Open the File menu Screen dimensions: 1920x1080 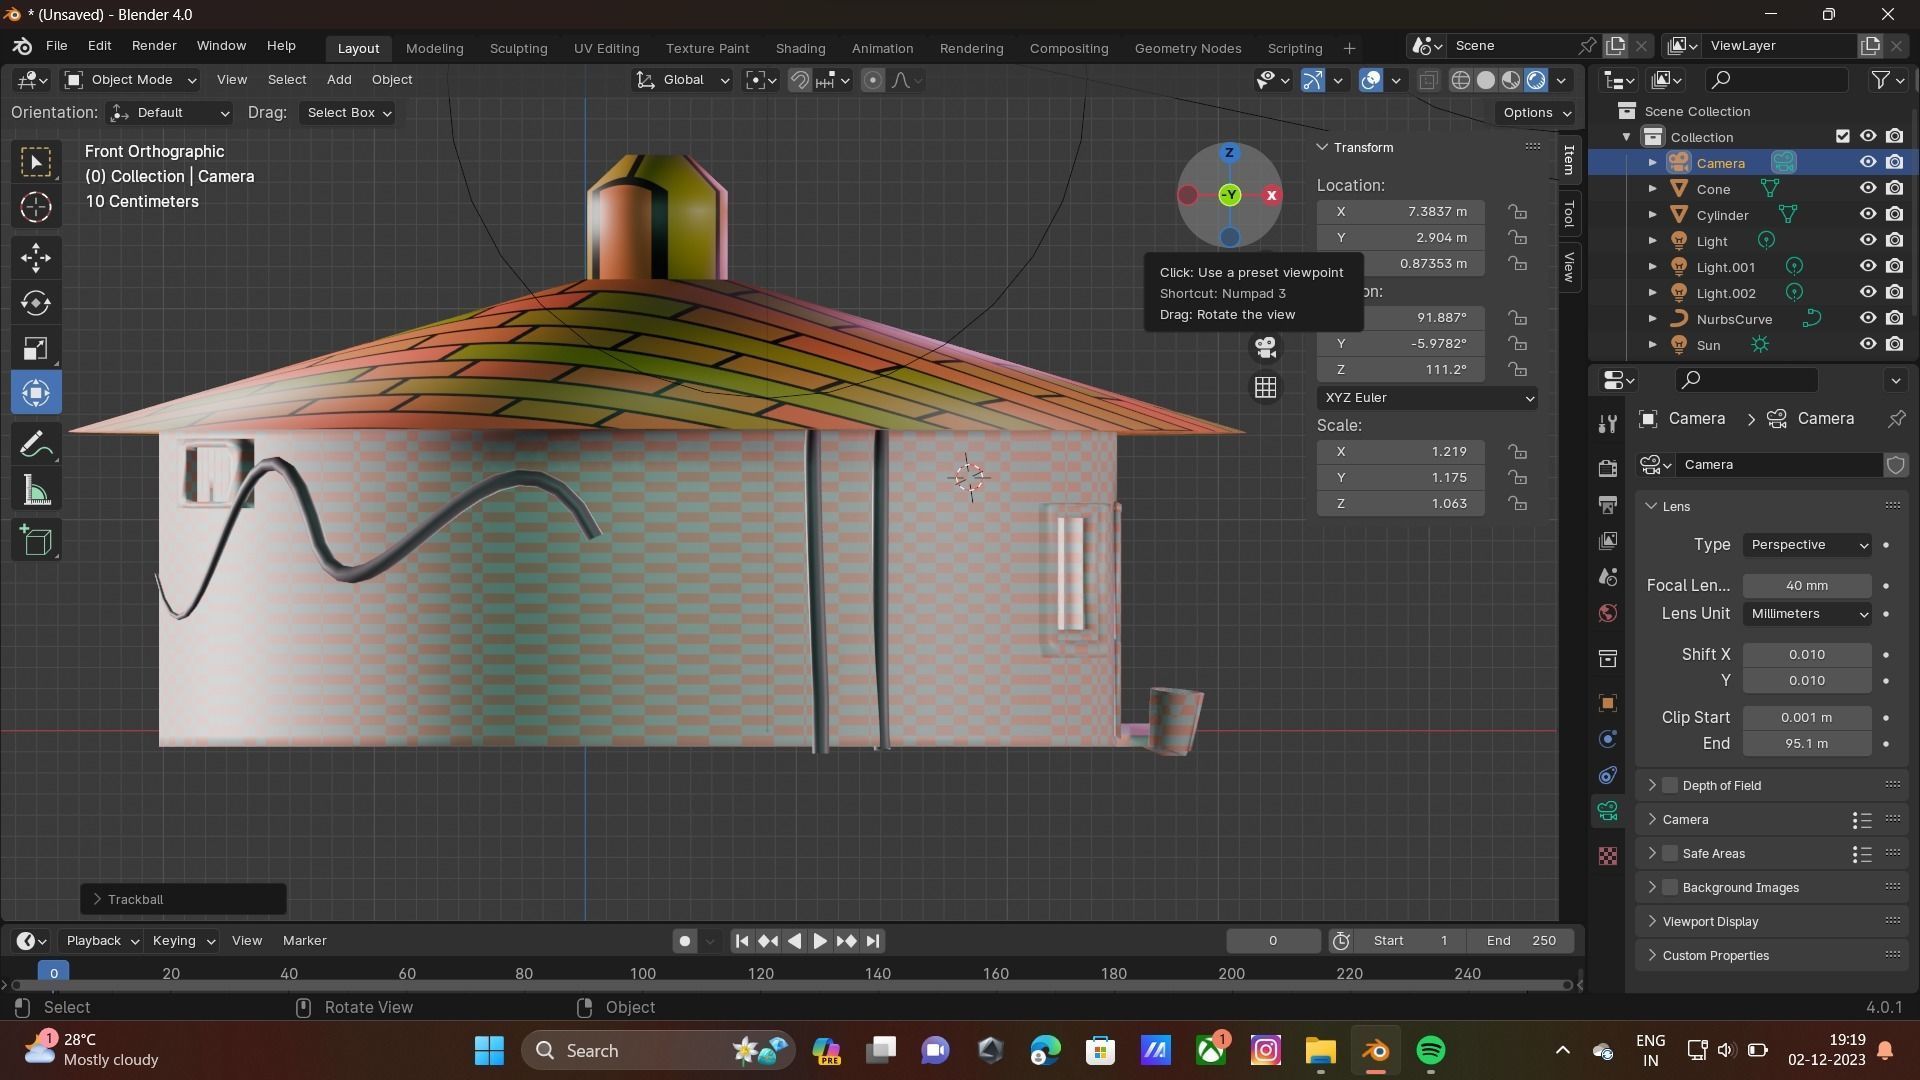[x=56, y=46]
